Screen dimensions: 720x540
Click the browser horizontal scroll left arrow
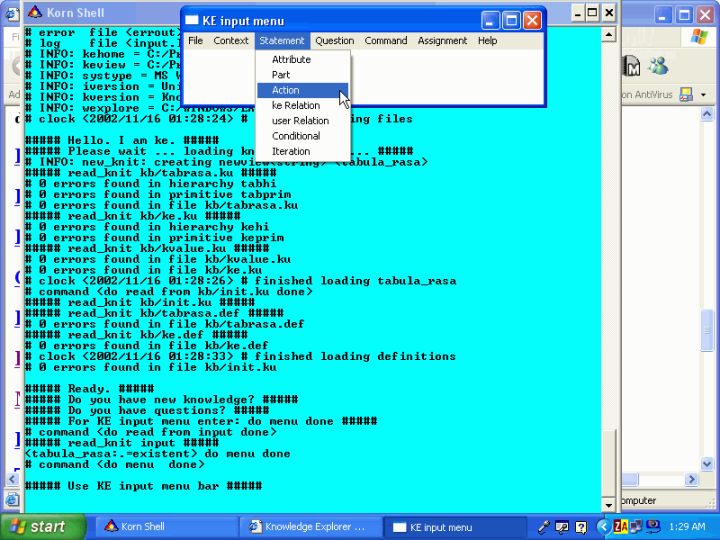(12, 479)
